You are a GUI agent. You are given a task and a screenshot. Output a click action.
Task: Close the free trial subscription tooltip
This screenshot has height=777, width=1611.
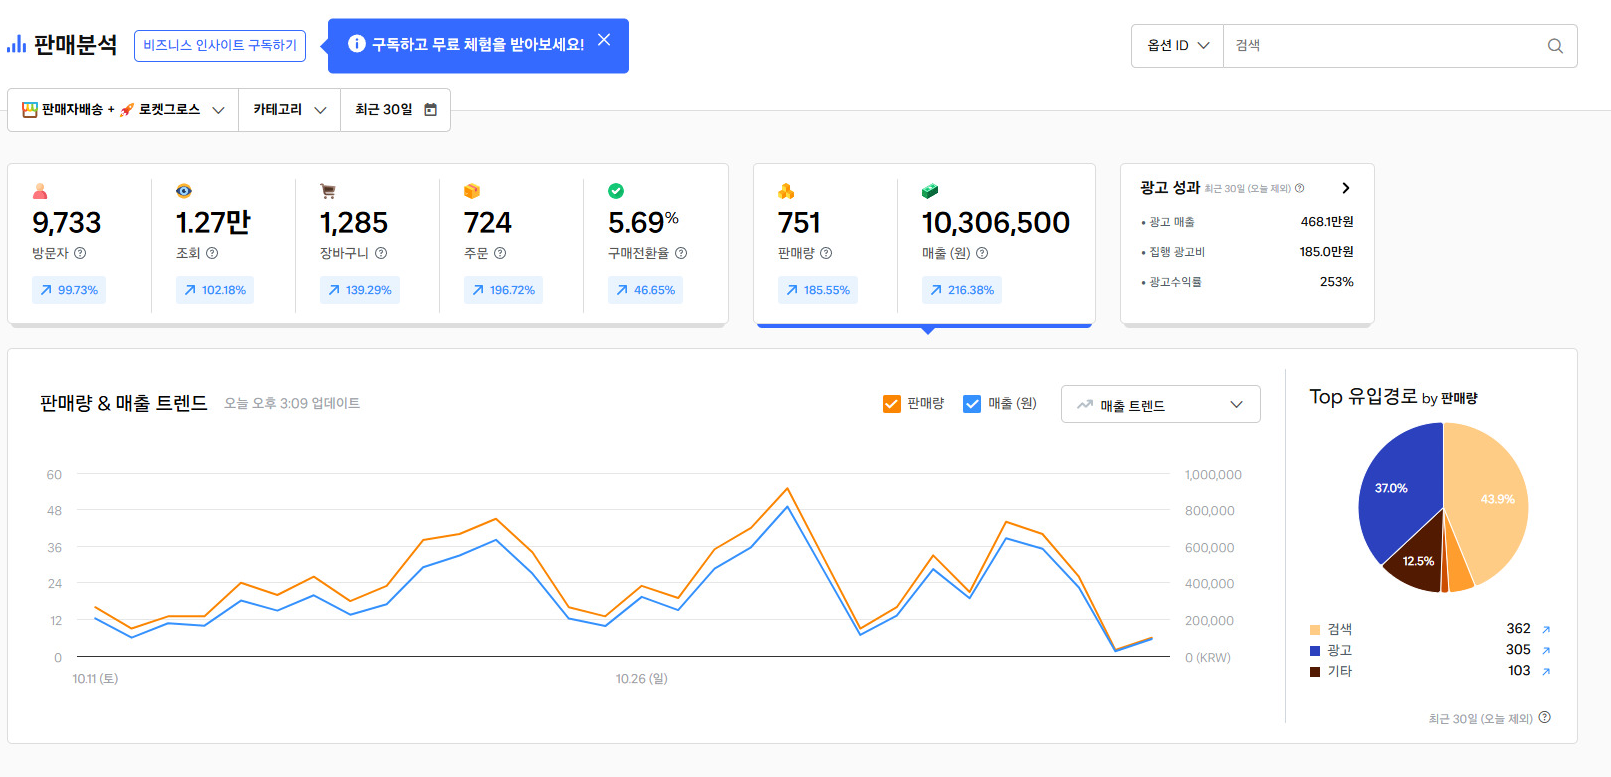pyautogui.click(x=604, y=40)
